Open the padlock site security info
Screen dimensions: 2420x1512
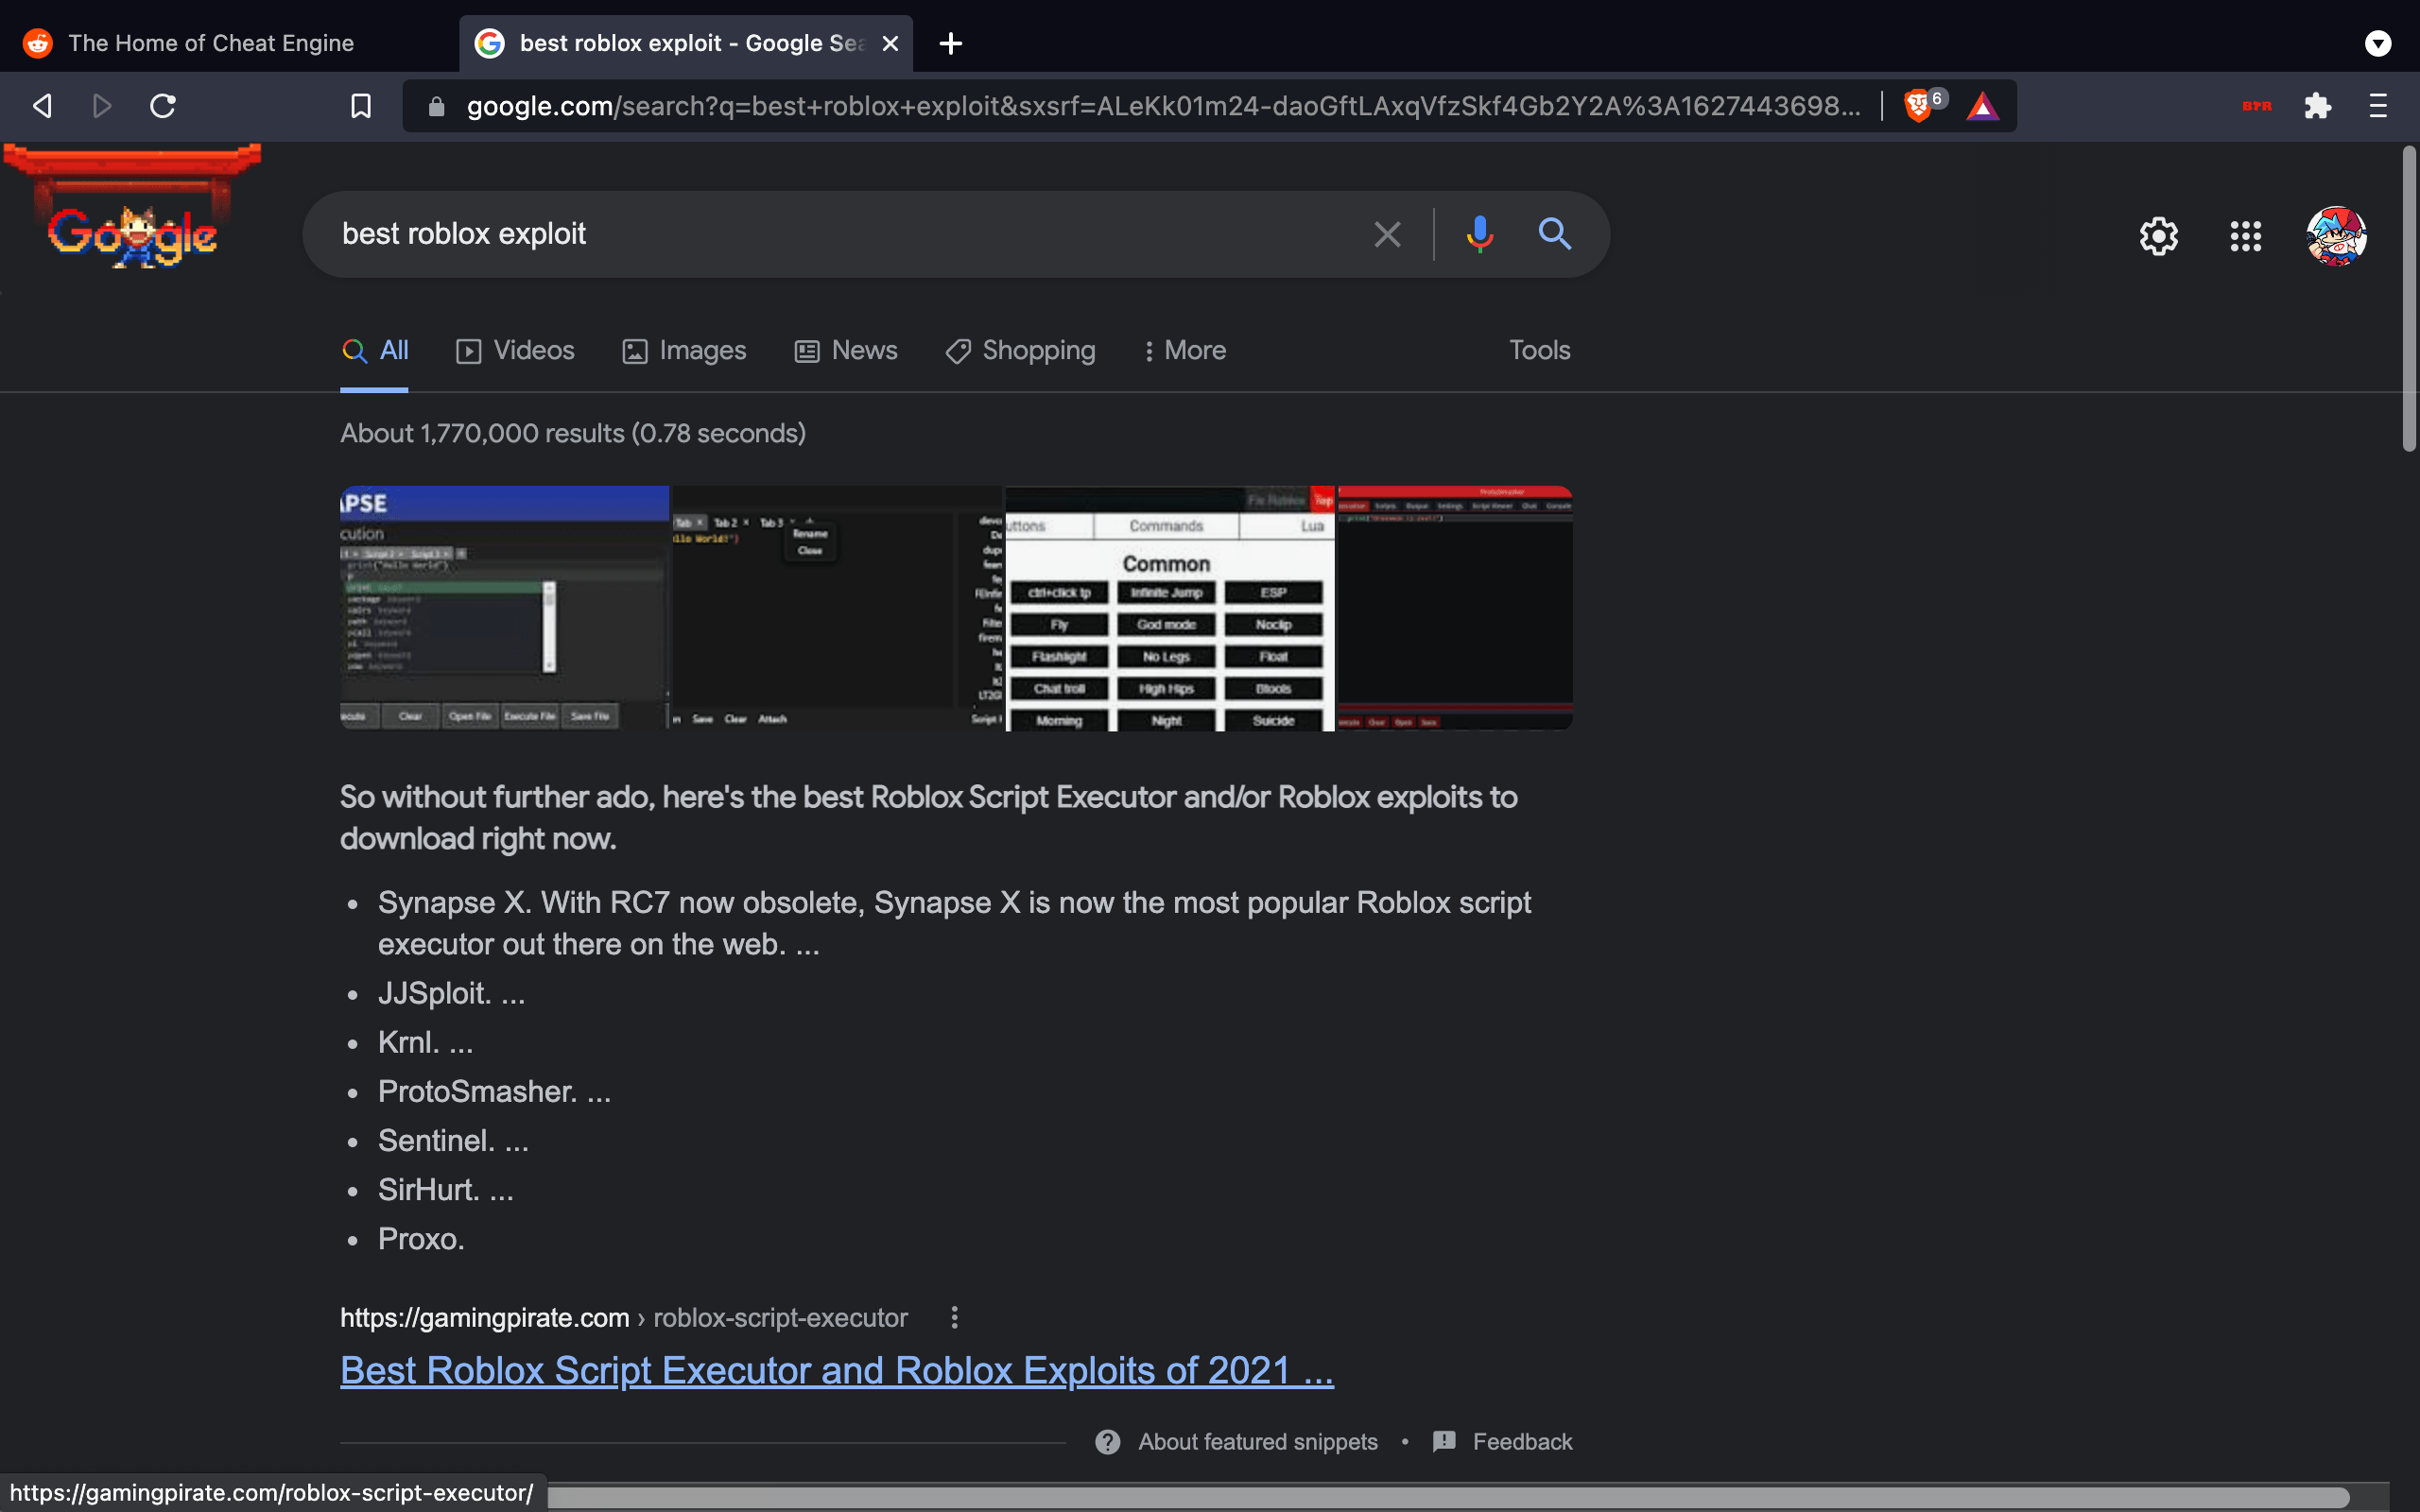click(436, 106)
